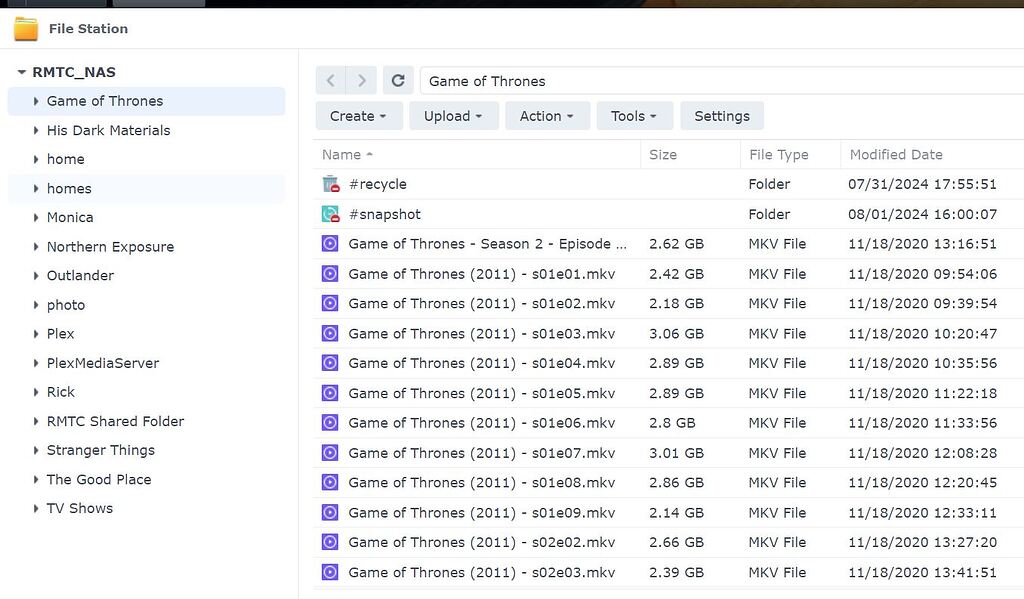Click video icon for s01e08.mkv

330,482
